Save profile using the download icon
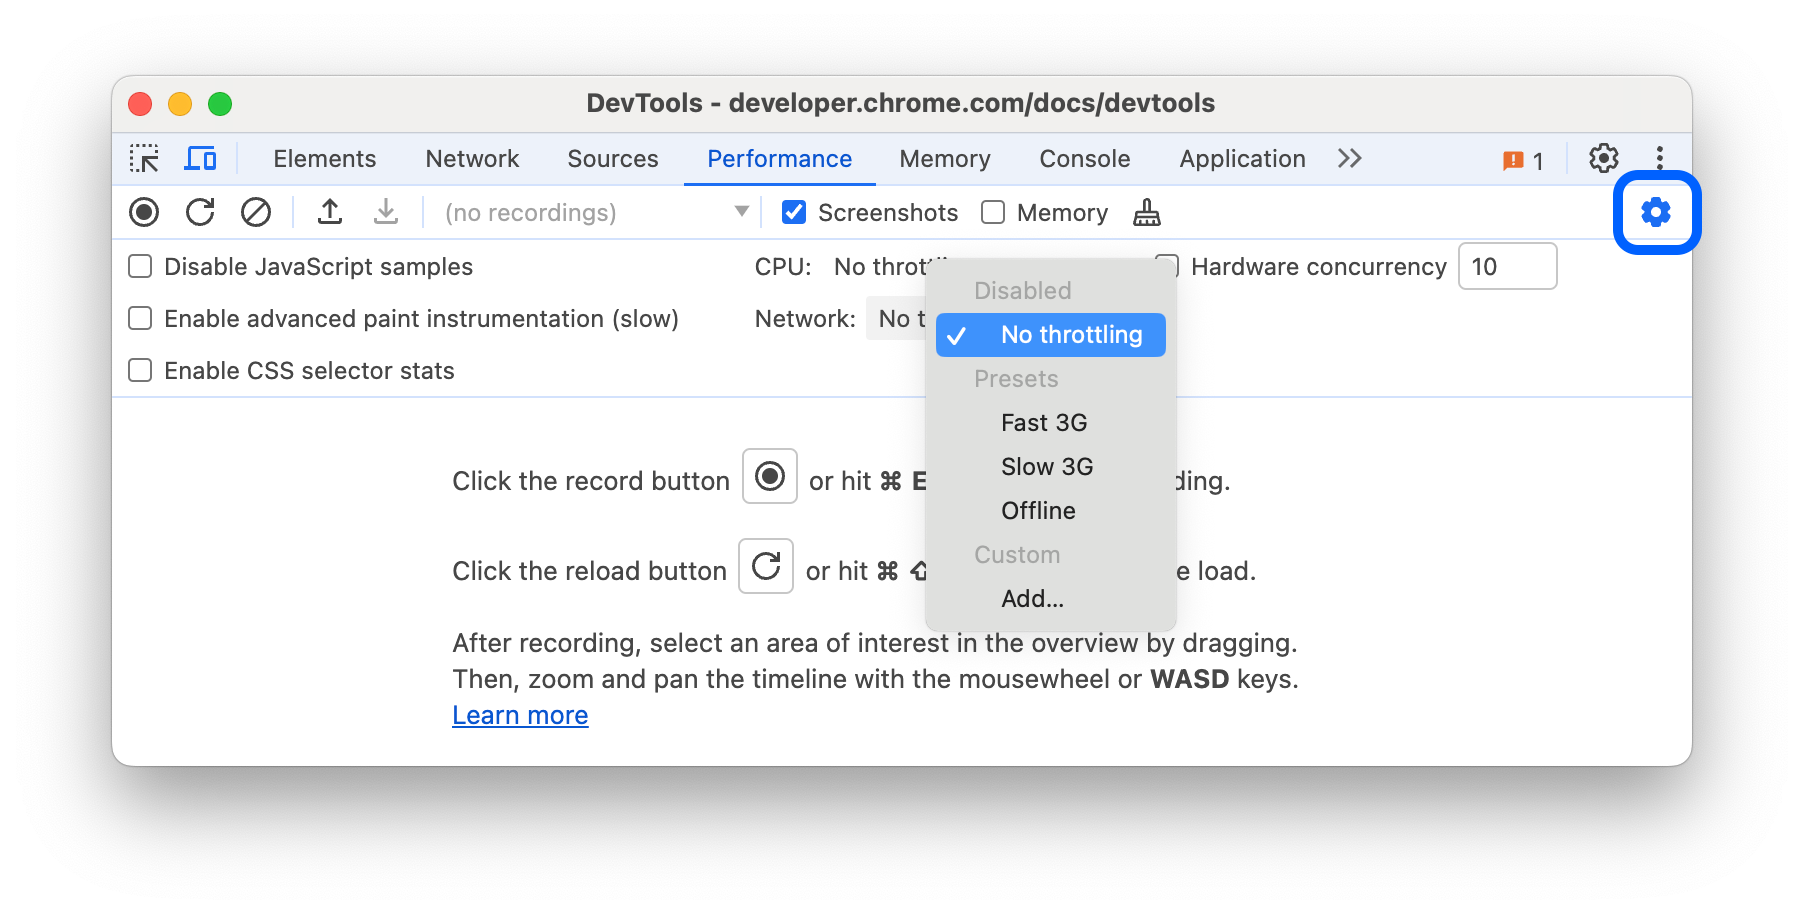Screen dimensions: 1804x914 click(x=386, y=212)
